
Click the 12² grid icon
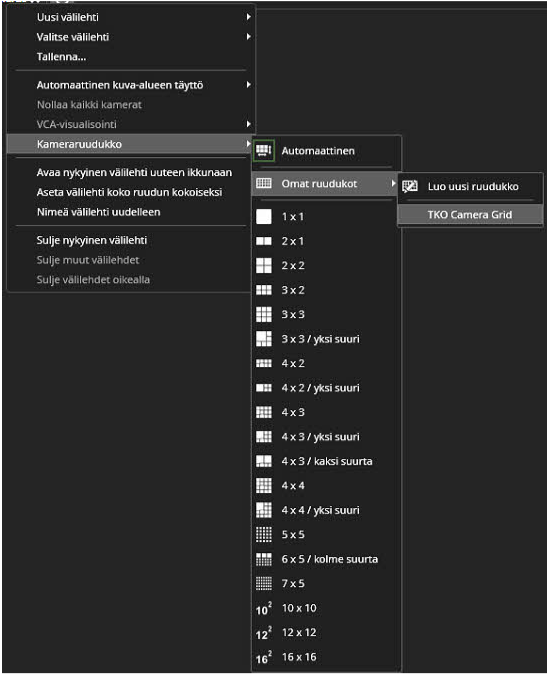click(264, 633)
